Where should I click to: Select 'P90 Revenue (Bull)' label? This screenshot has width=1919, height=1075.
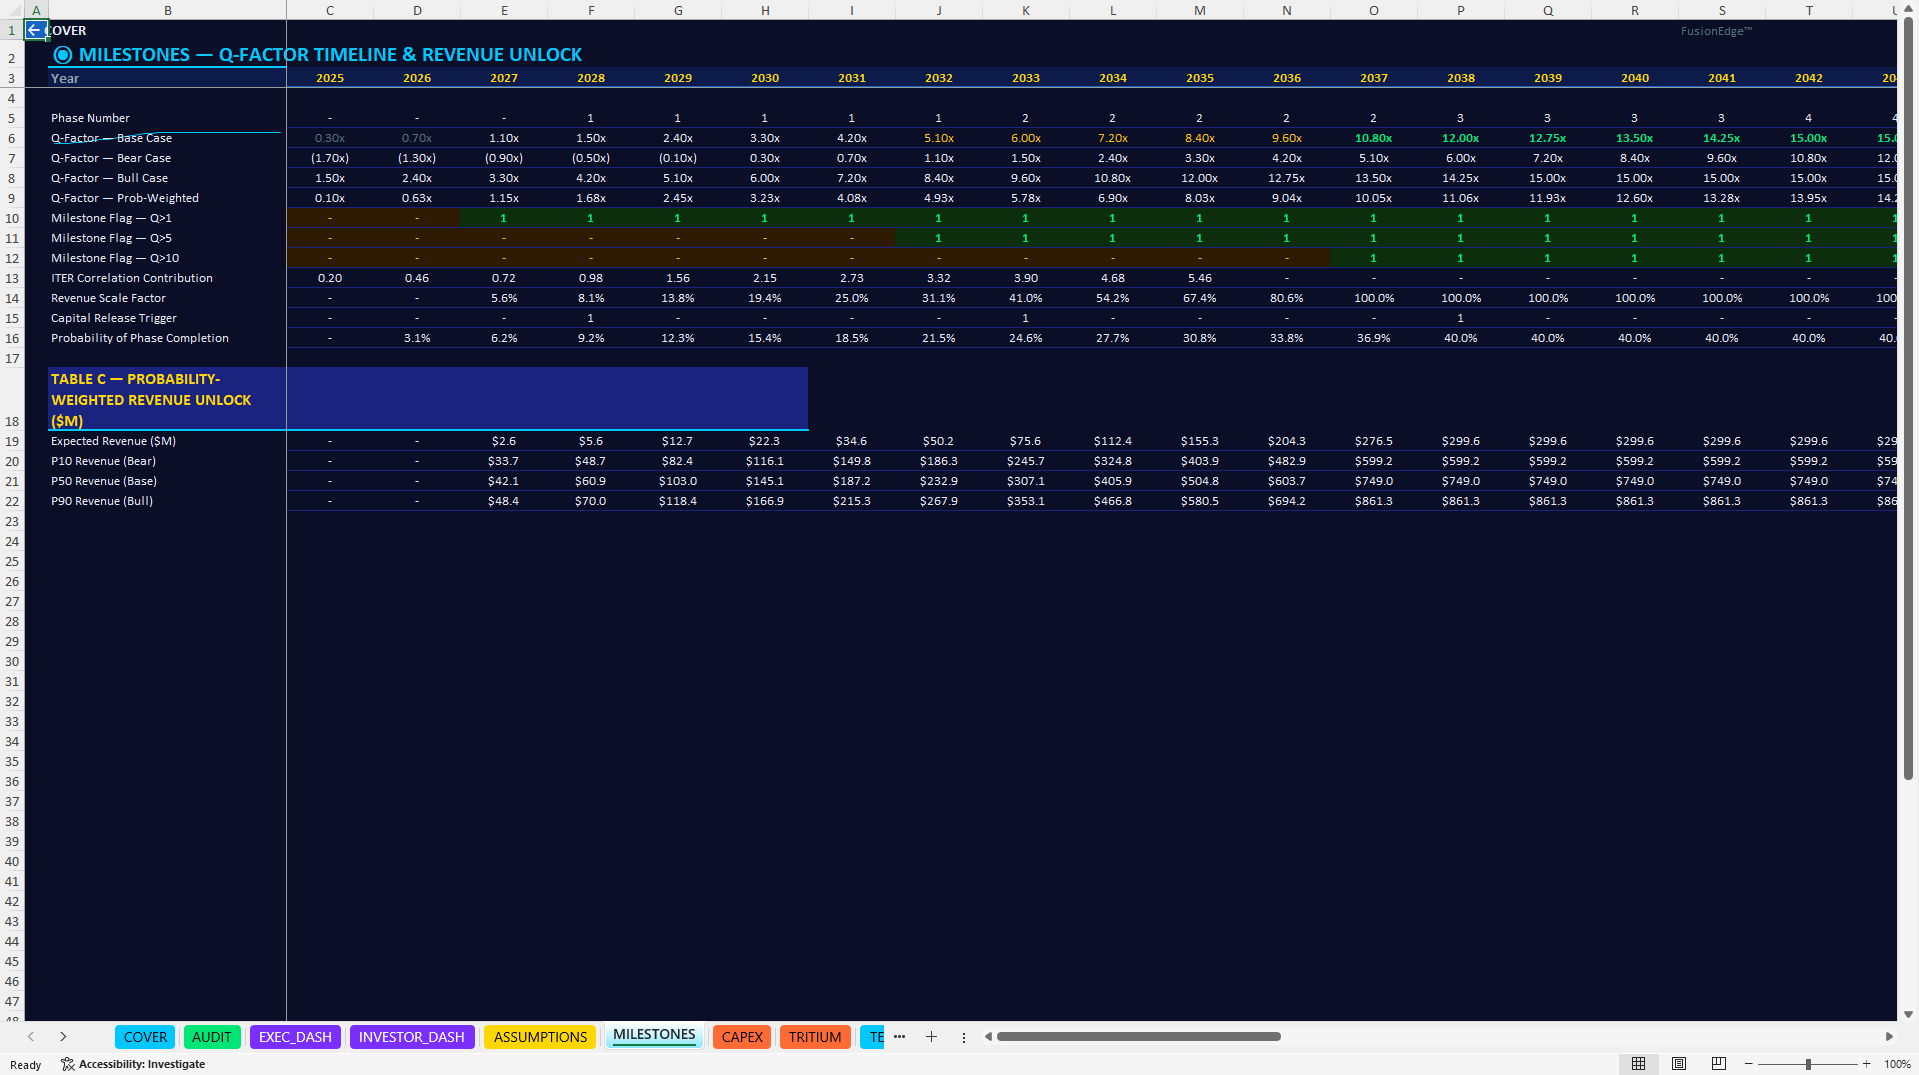coord(167,501)
